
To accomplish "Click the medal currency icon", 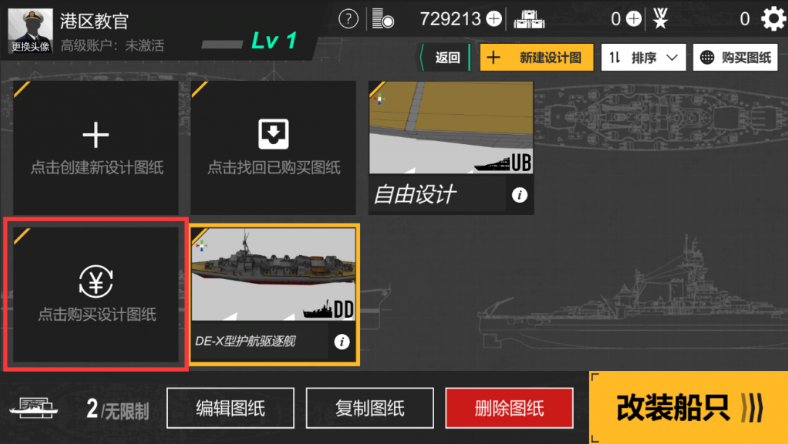I will [x=660, y=19].
